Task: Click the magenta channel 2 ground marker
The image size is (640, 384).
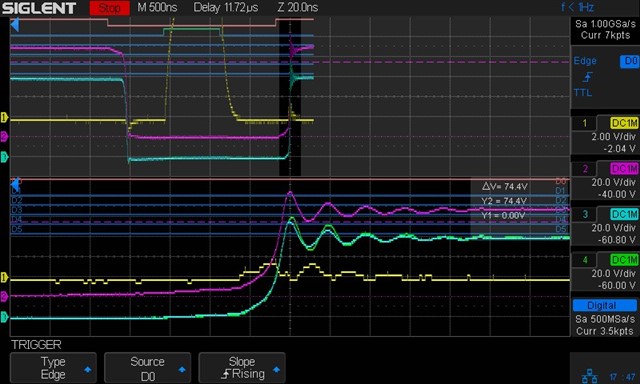Action: click(x=4, y=136)
